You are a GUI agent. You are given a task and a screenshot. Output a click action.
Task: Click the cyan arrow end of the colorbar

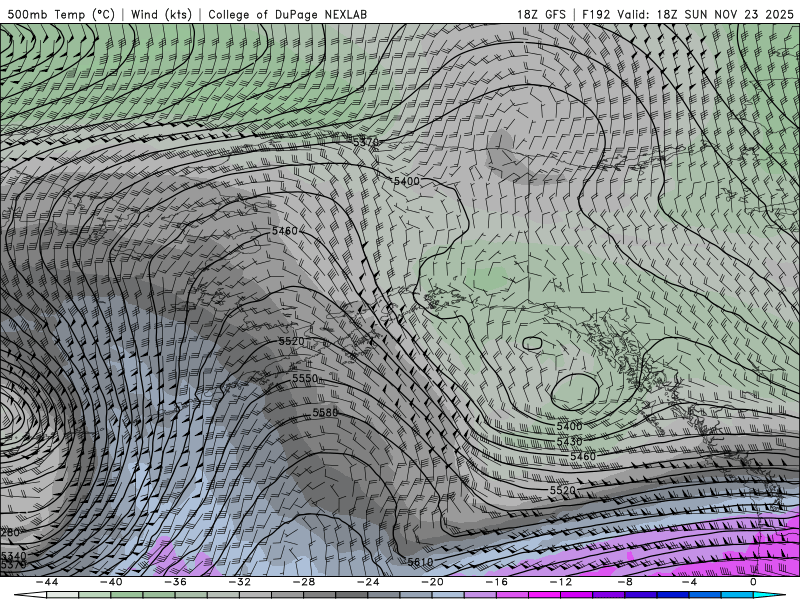pyautogui.click(x=770, y=595)
